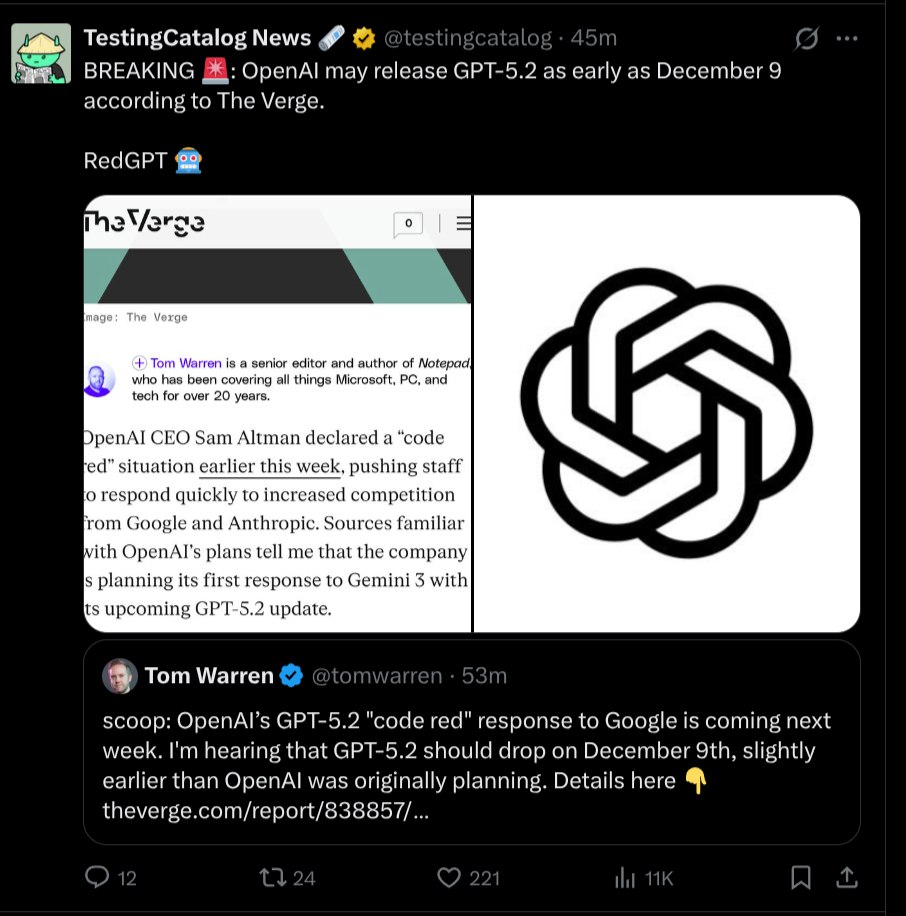This screenshot has width=906, height=916.
Task: Click the Verge comment count bubble
Action: click(408, 224)
